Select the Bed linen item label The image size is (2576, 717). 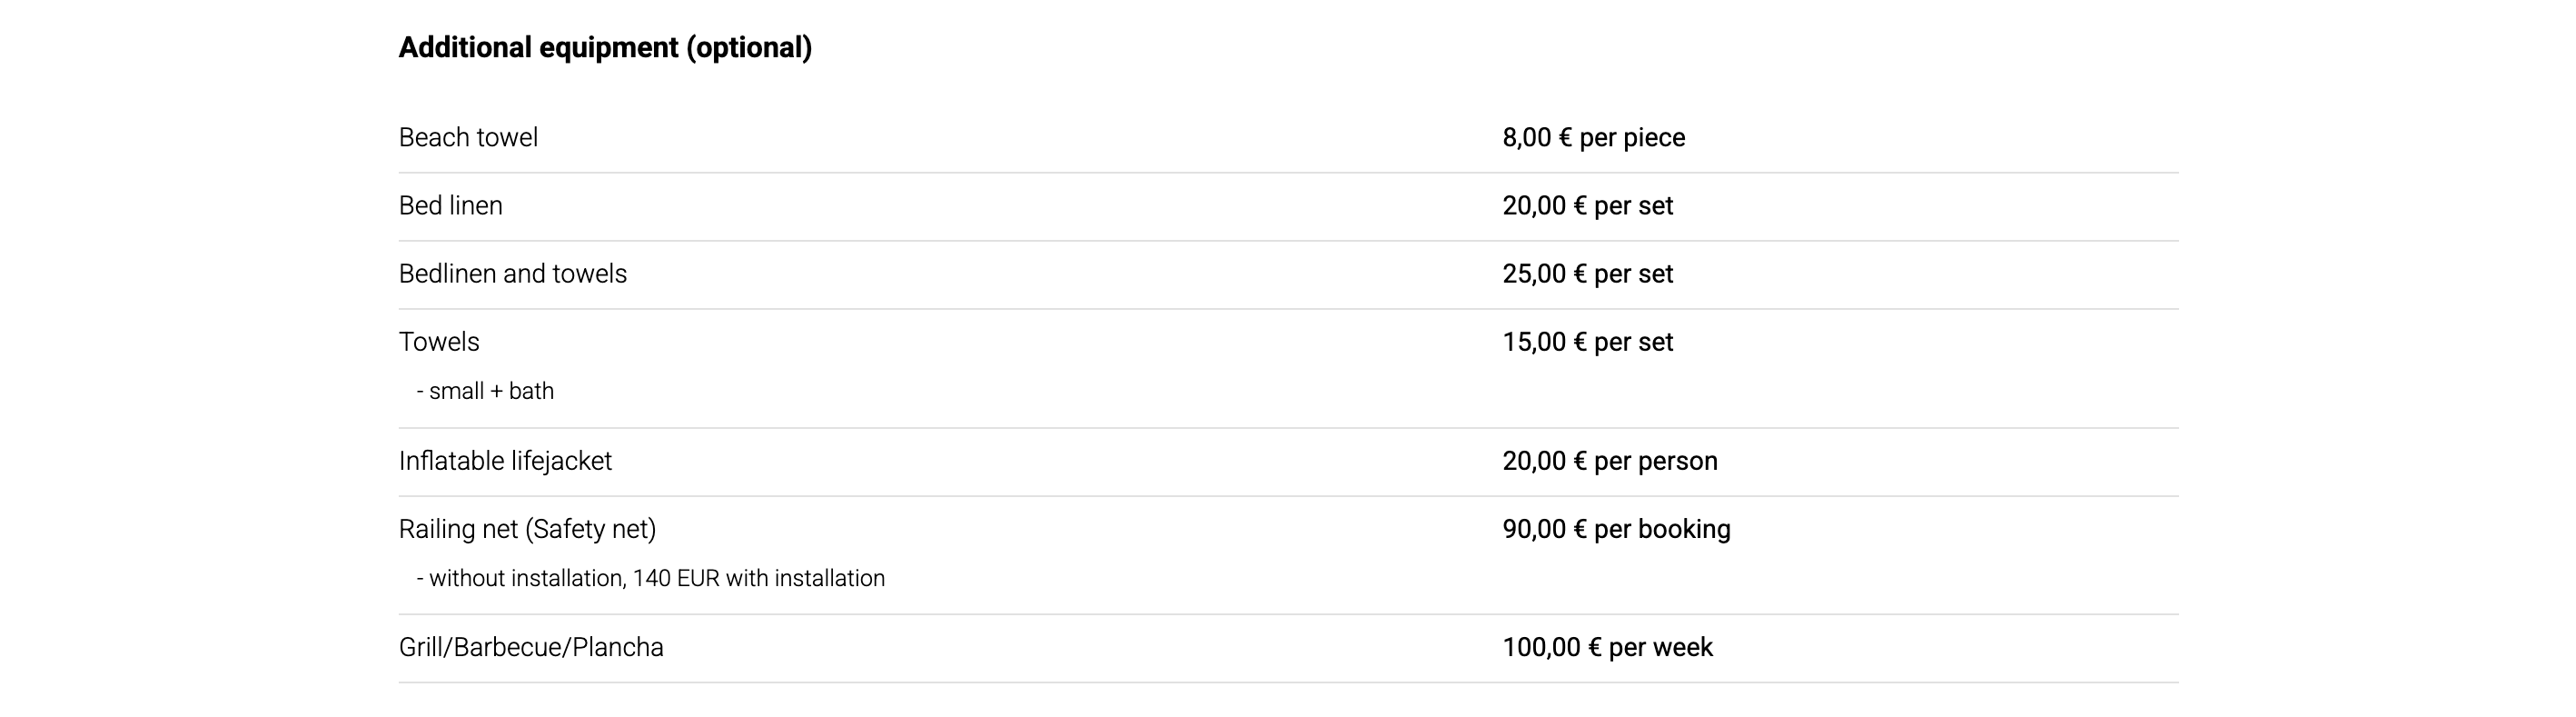[450, 206]
